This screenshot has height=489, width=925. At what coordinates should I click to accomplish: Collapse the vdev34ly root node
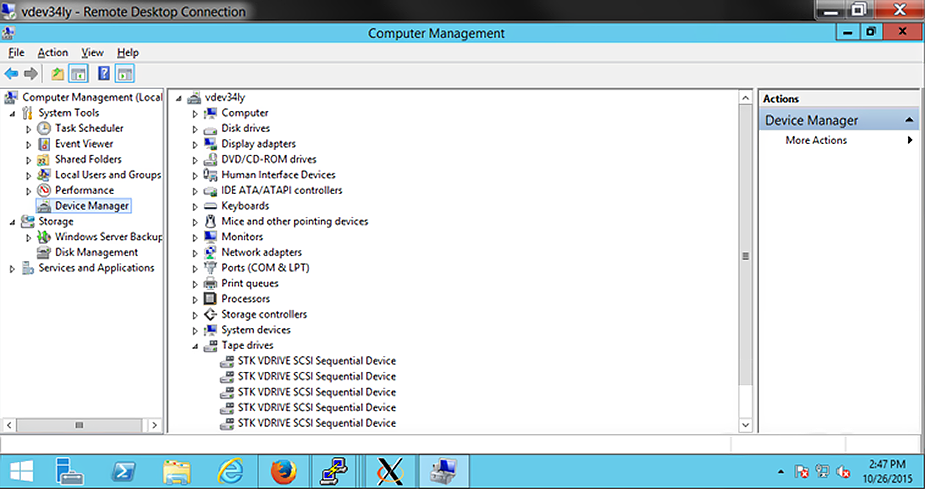(x=179, y=99)
